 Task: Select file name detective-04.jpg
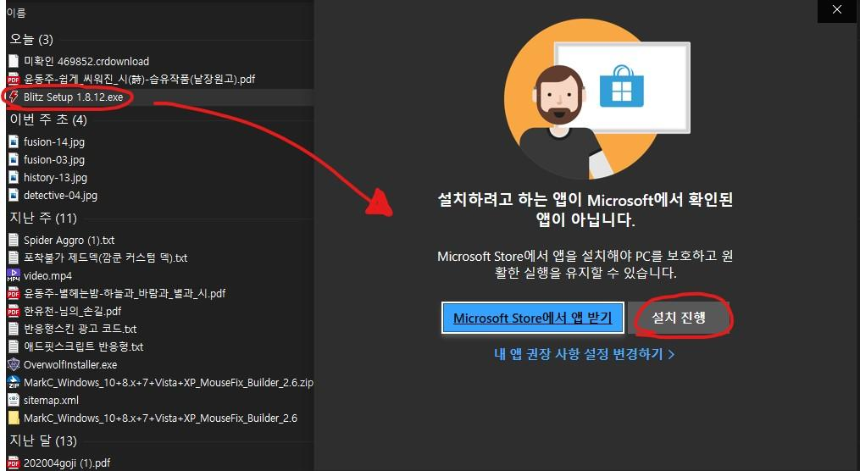pyautogui.click(x=60, y=195)
